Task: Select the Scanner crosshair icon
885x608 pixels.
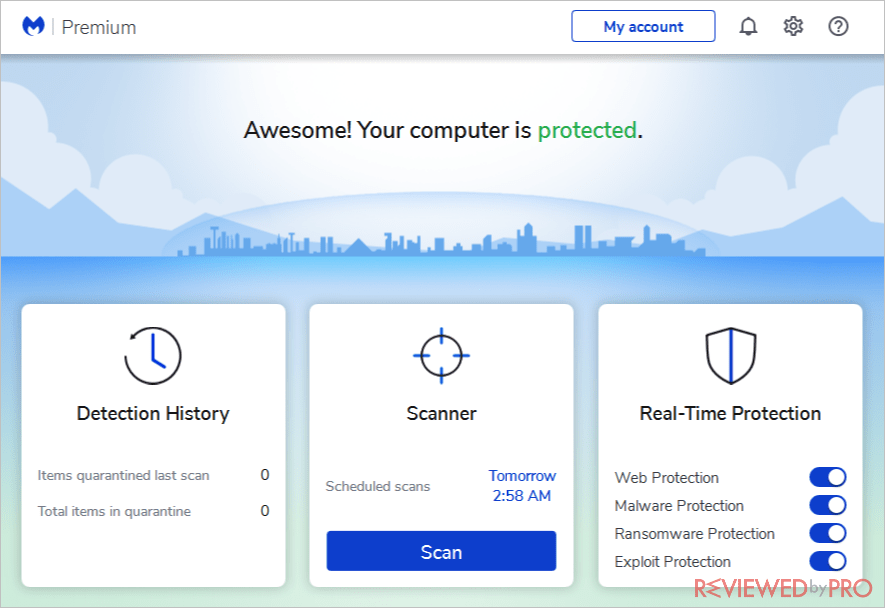Action: pos(440,354)
